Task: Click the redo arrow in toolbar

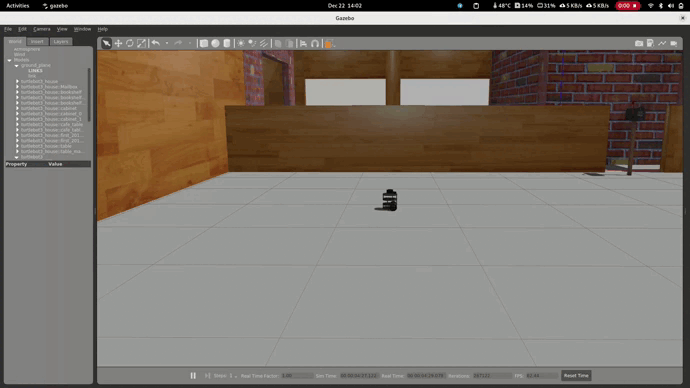Action: coord(178,43)
